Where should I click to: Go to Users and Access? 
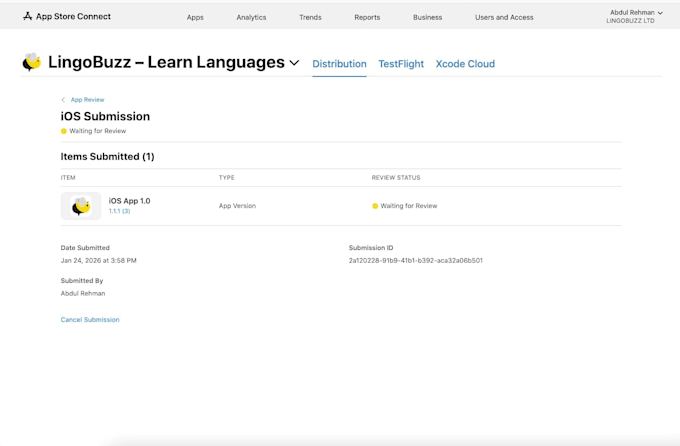click(504, 17)
